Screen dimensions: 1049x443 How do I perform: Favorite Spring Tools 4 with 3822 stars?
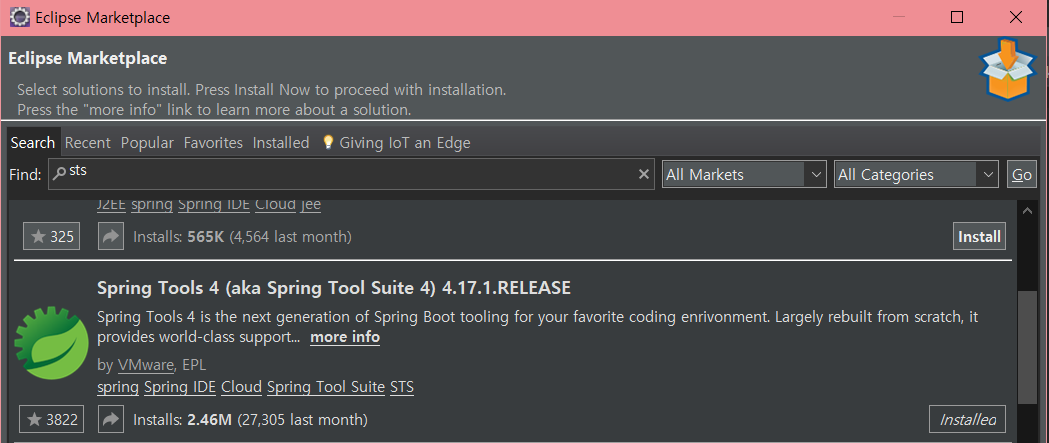click(x=54, y=420)
